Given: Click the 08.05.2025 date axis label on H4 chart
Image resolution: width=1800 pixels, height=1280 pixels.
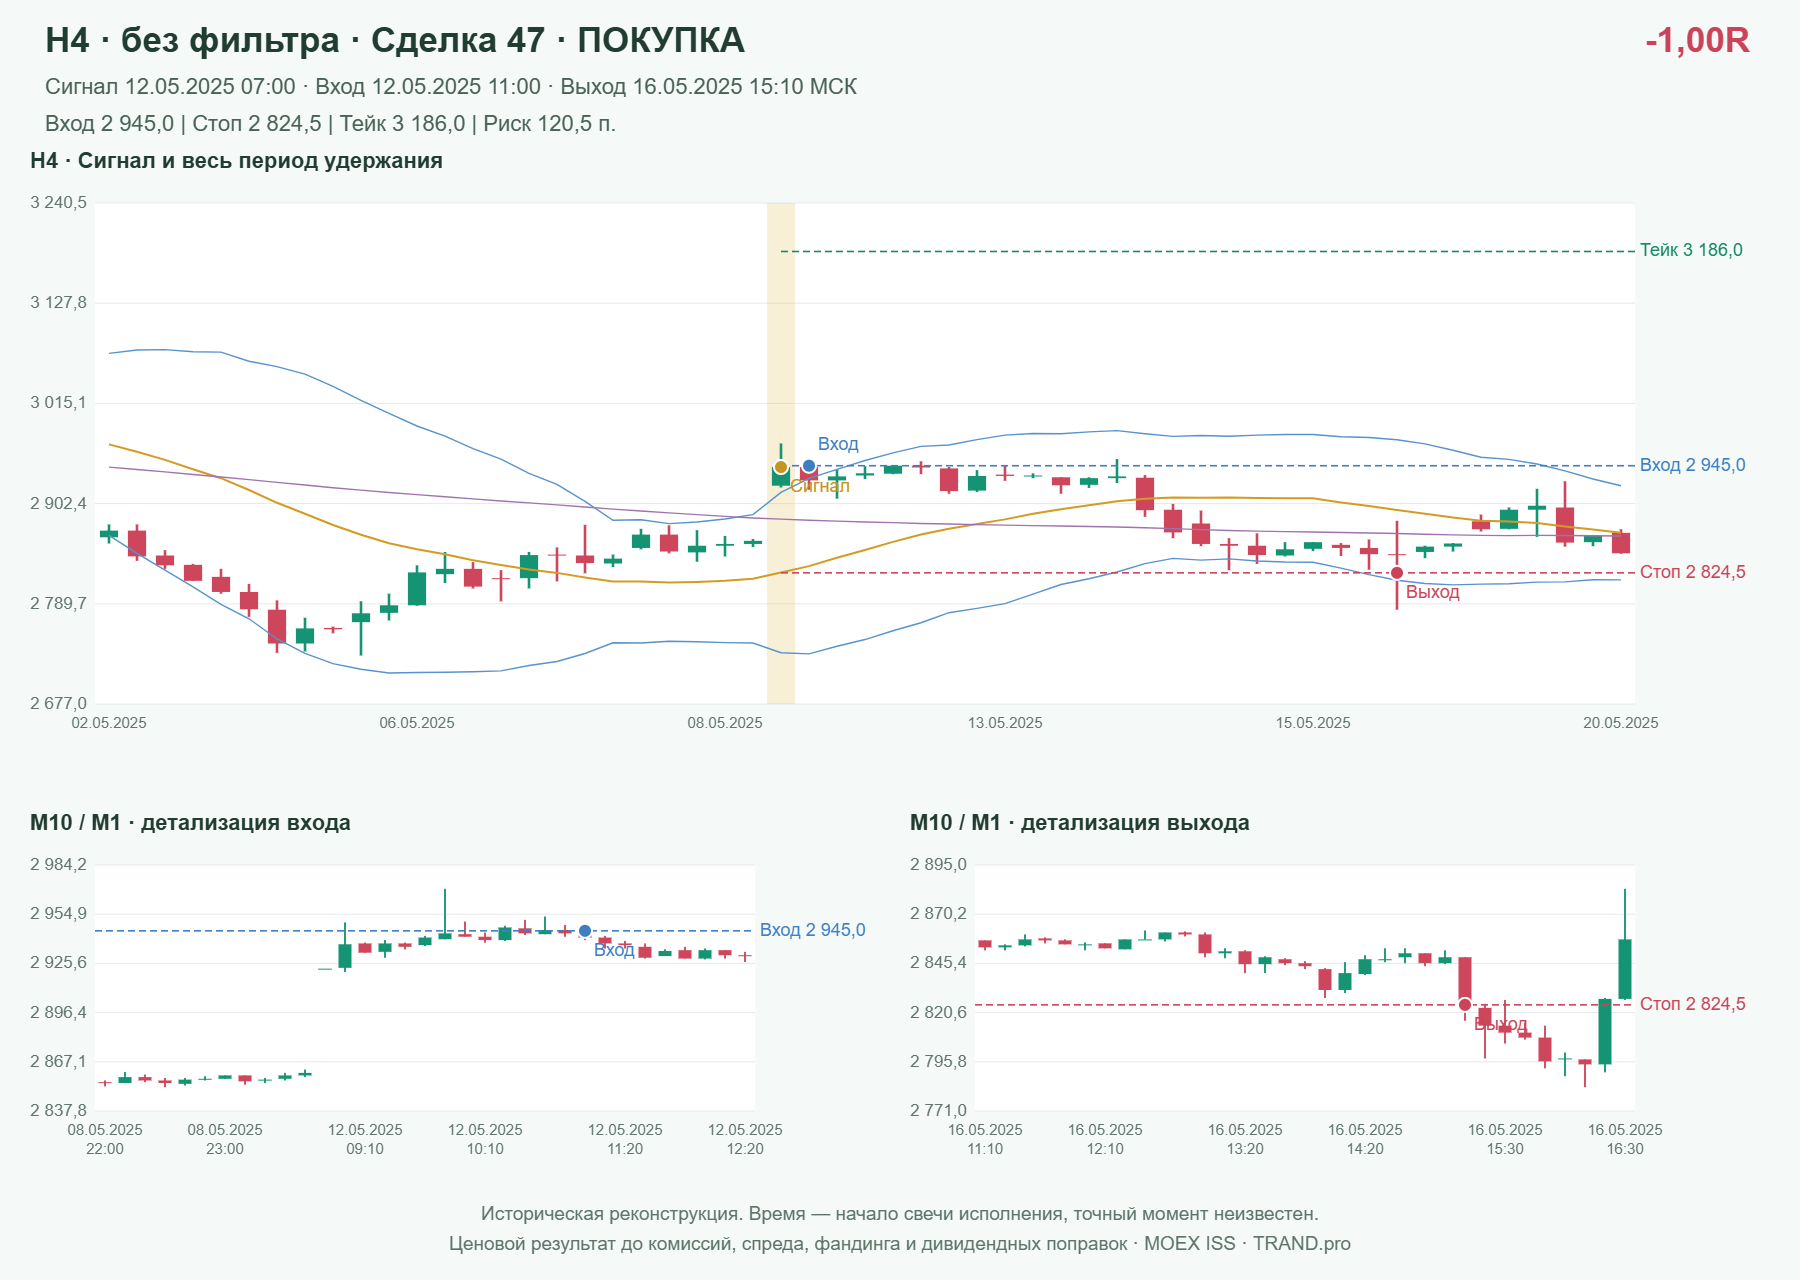Looking at the screenshot, I should (725, 723).
